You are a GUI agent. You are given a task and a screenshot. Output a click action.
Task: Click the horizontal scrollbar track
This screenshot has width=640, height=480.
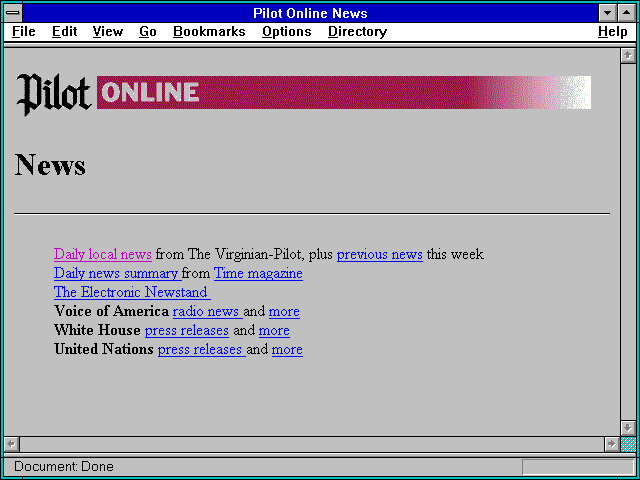coord(311,444)
